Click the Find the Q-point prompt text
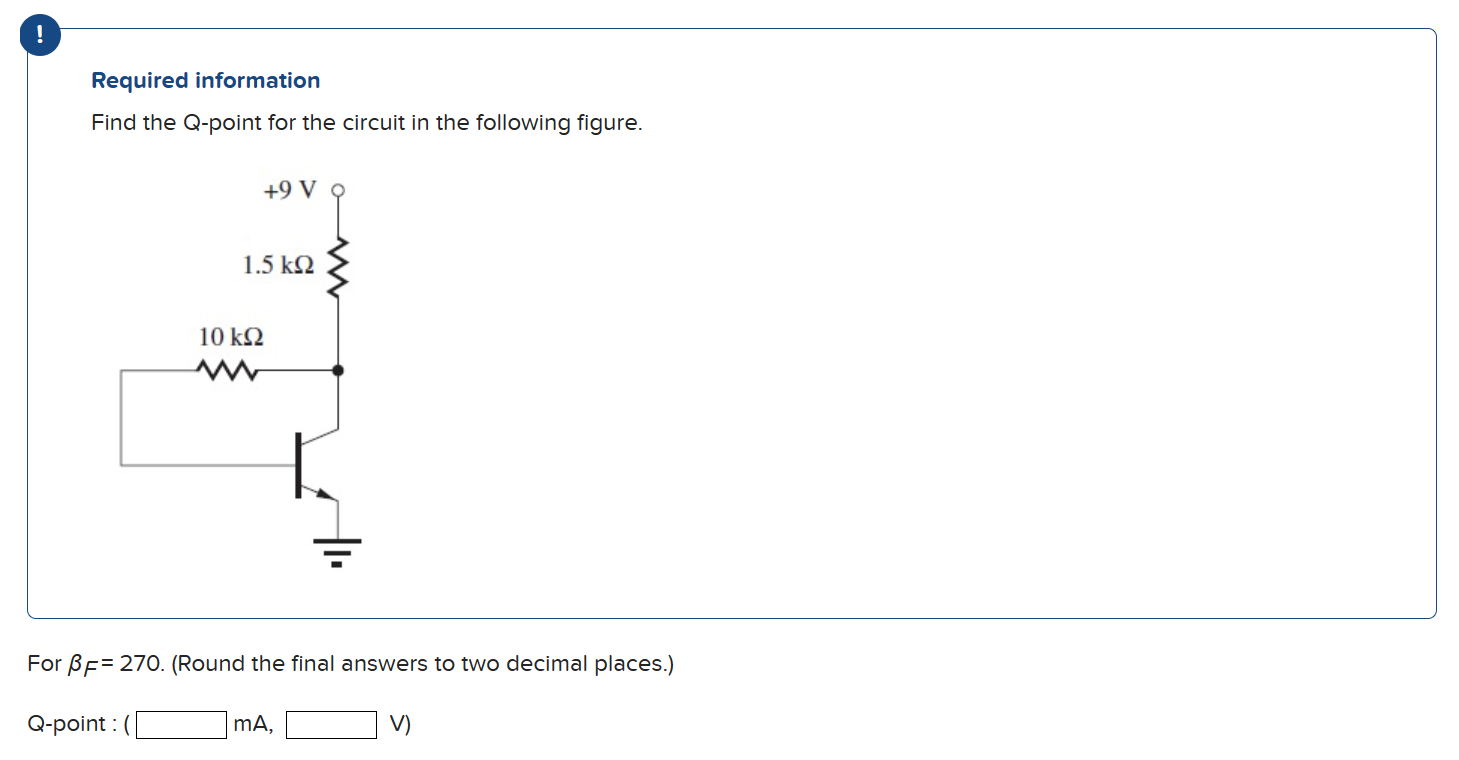 (366, 122)
